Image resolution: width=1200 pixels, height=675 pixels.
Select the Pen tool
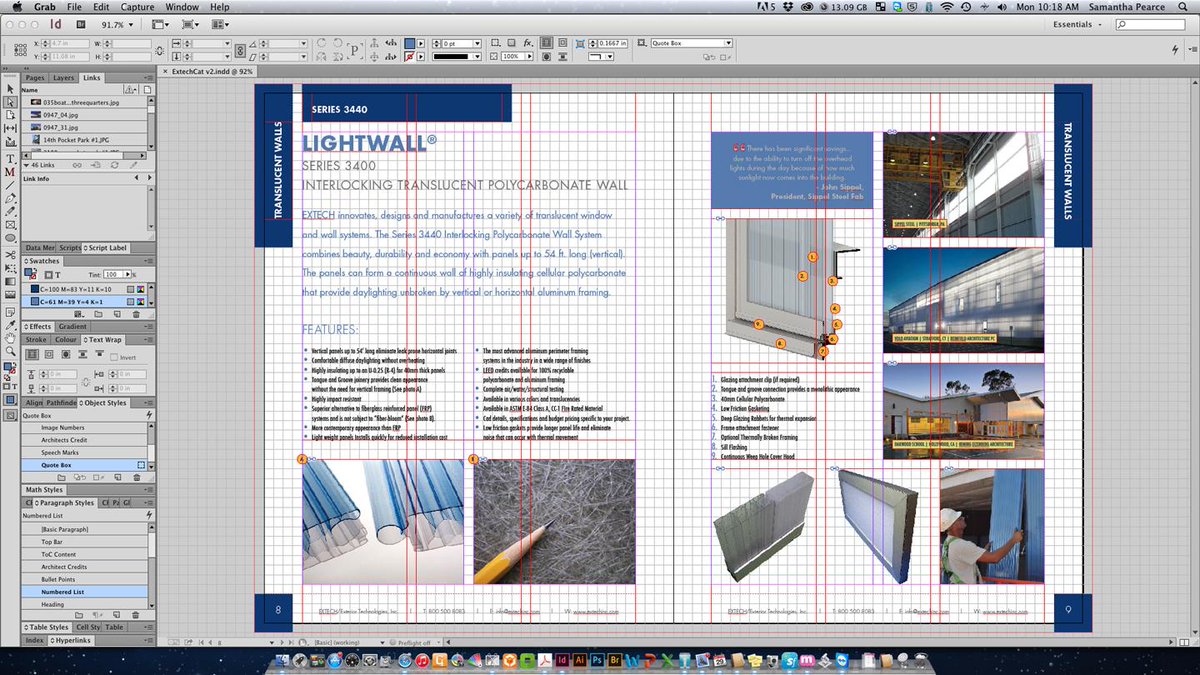(x=10, y=198)
